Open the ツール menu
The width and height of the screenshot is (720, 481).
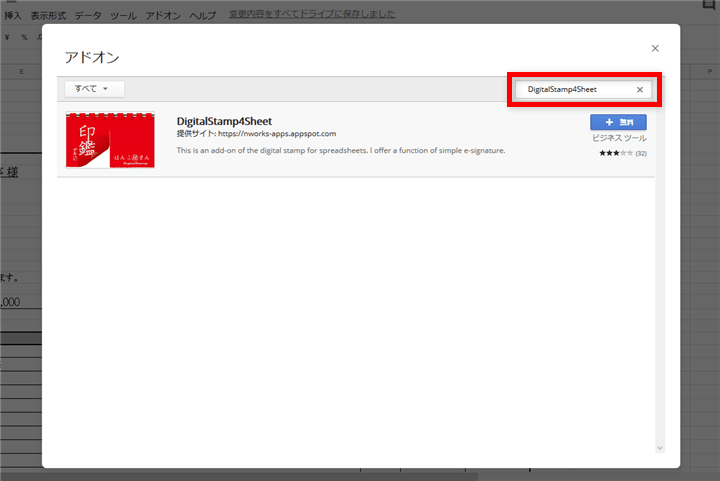123,15
